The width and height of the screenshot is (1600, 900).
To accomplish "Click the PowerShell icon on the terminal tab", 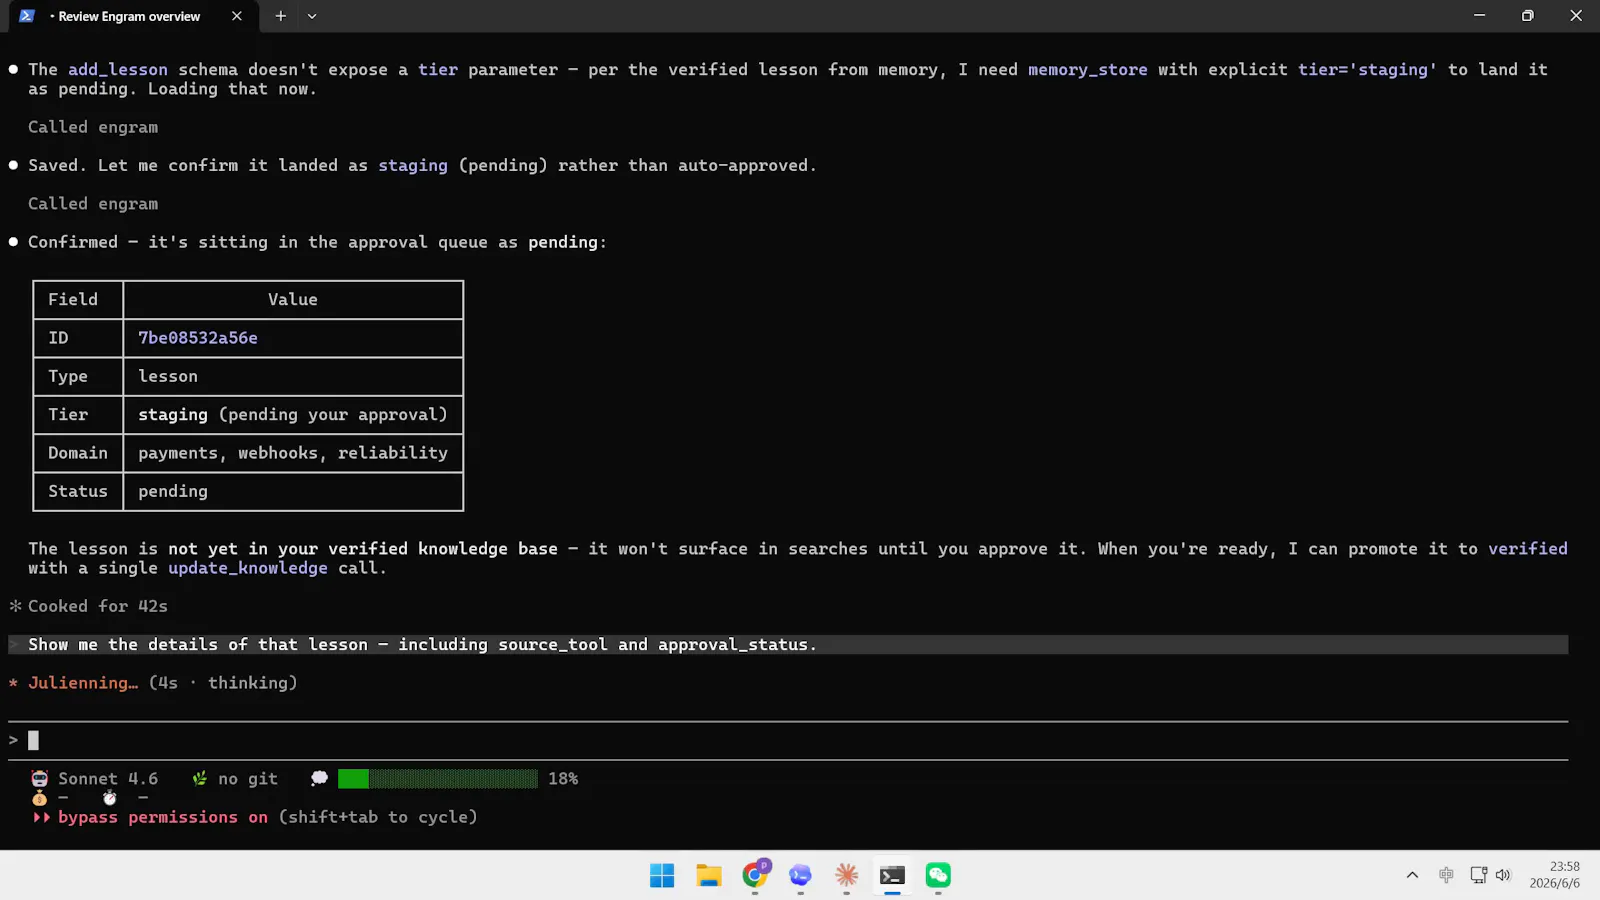I will point(27,16).
